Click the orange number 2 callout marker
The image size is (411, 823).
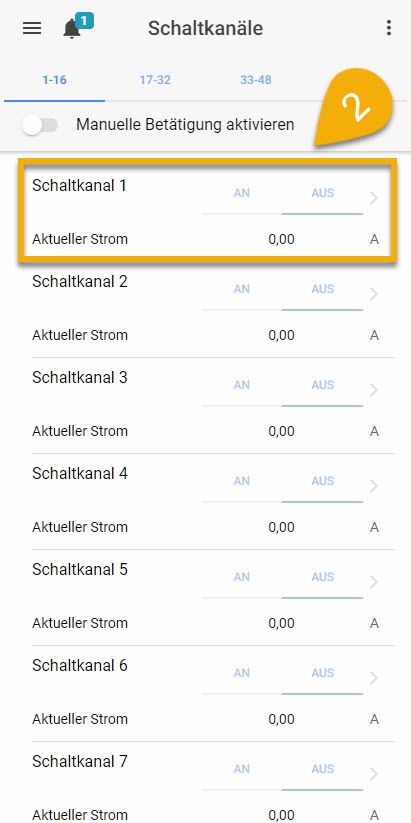(356, 107)
